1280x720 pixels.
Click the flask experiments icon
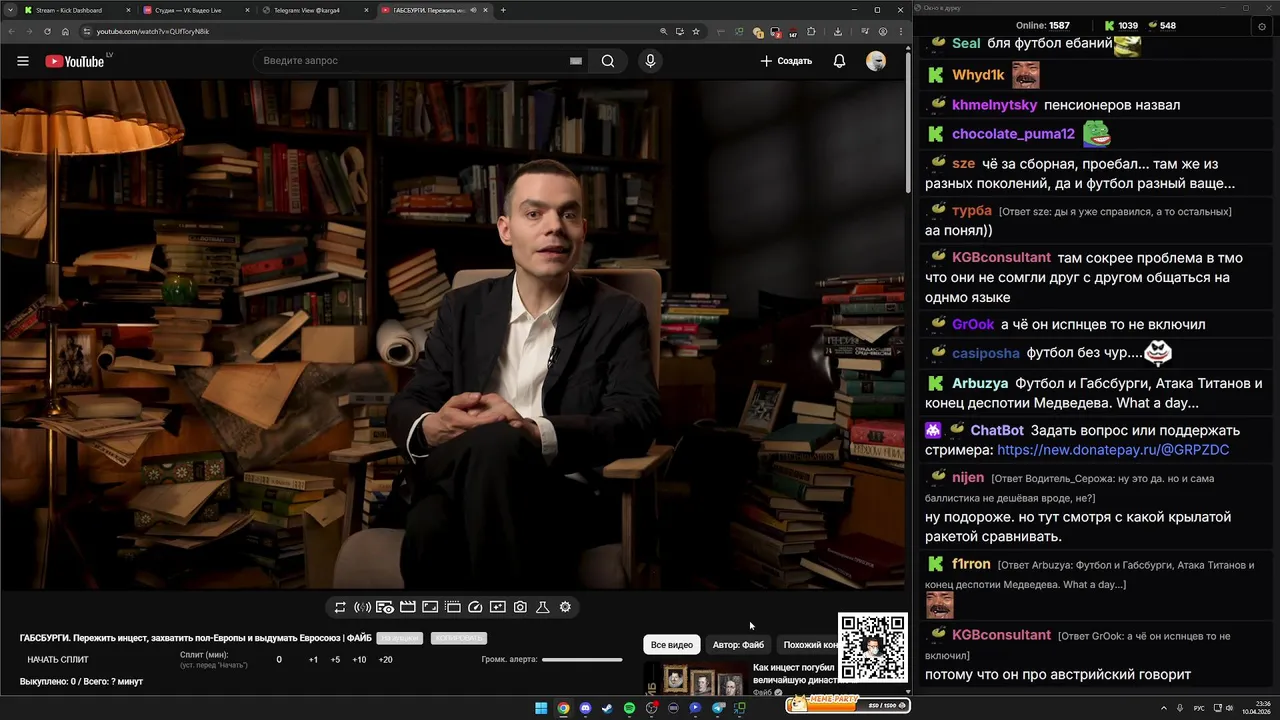point(543,607)
